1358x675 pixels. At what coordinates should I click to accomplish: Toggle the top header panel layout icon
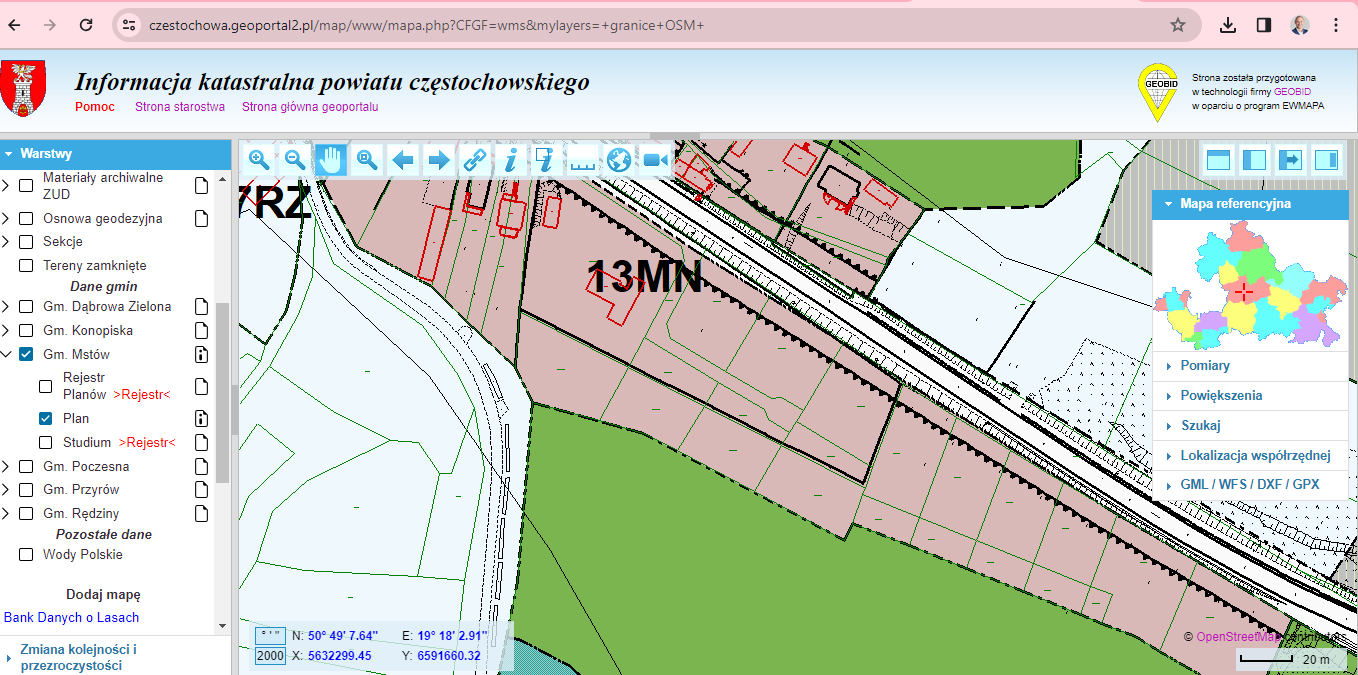1218,160
